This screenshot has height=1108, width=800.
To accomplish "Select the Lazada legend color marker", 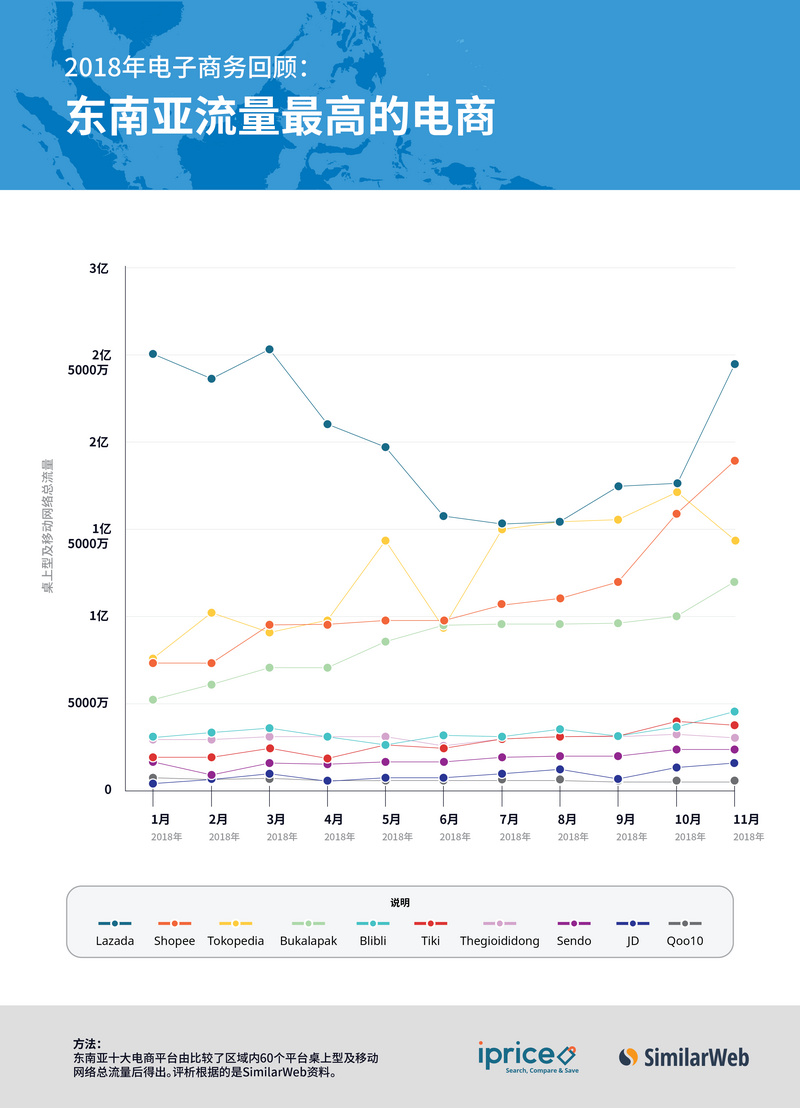I will click(114, 924).
